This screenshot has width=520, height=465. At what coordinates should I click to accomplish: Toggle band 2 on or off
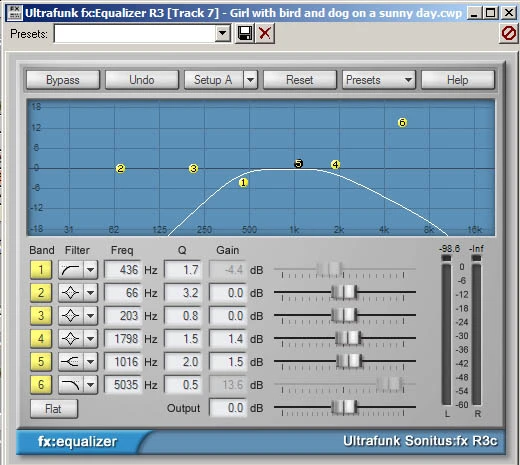pos(41,293)
